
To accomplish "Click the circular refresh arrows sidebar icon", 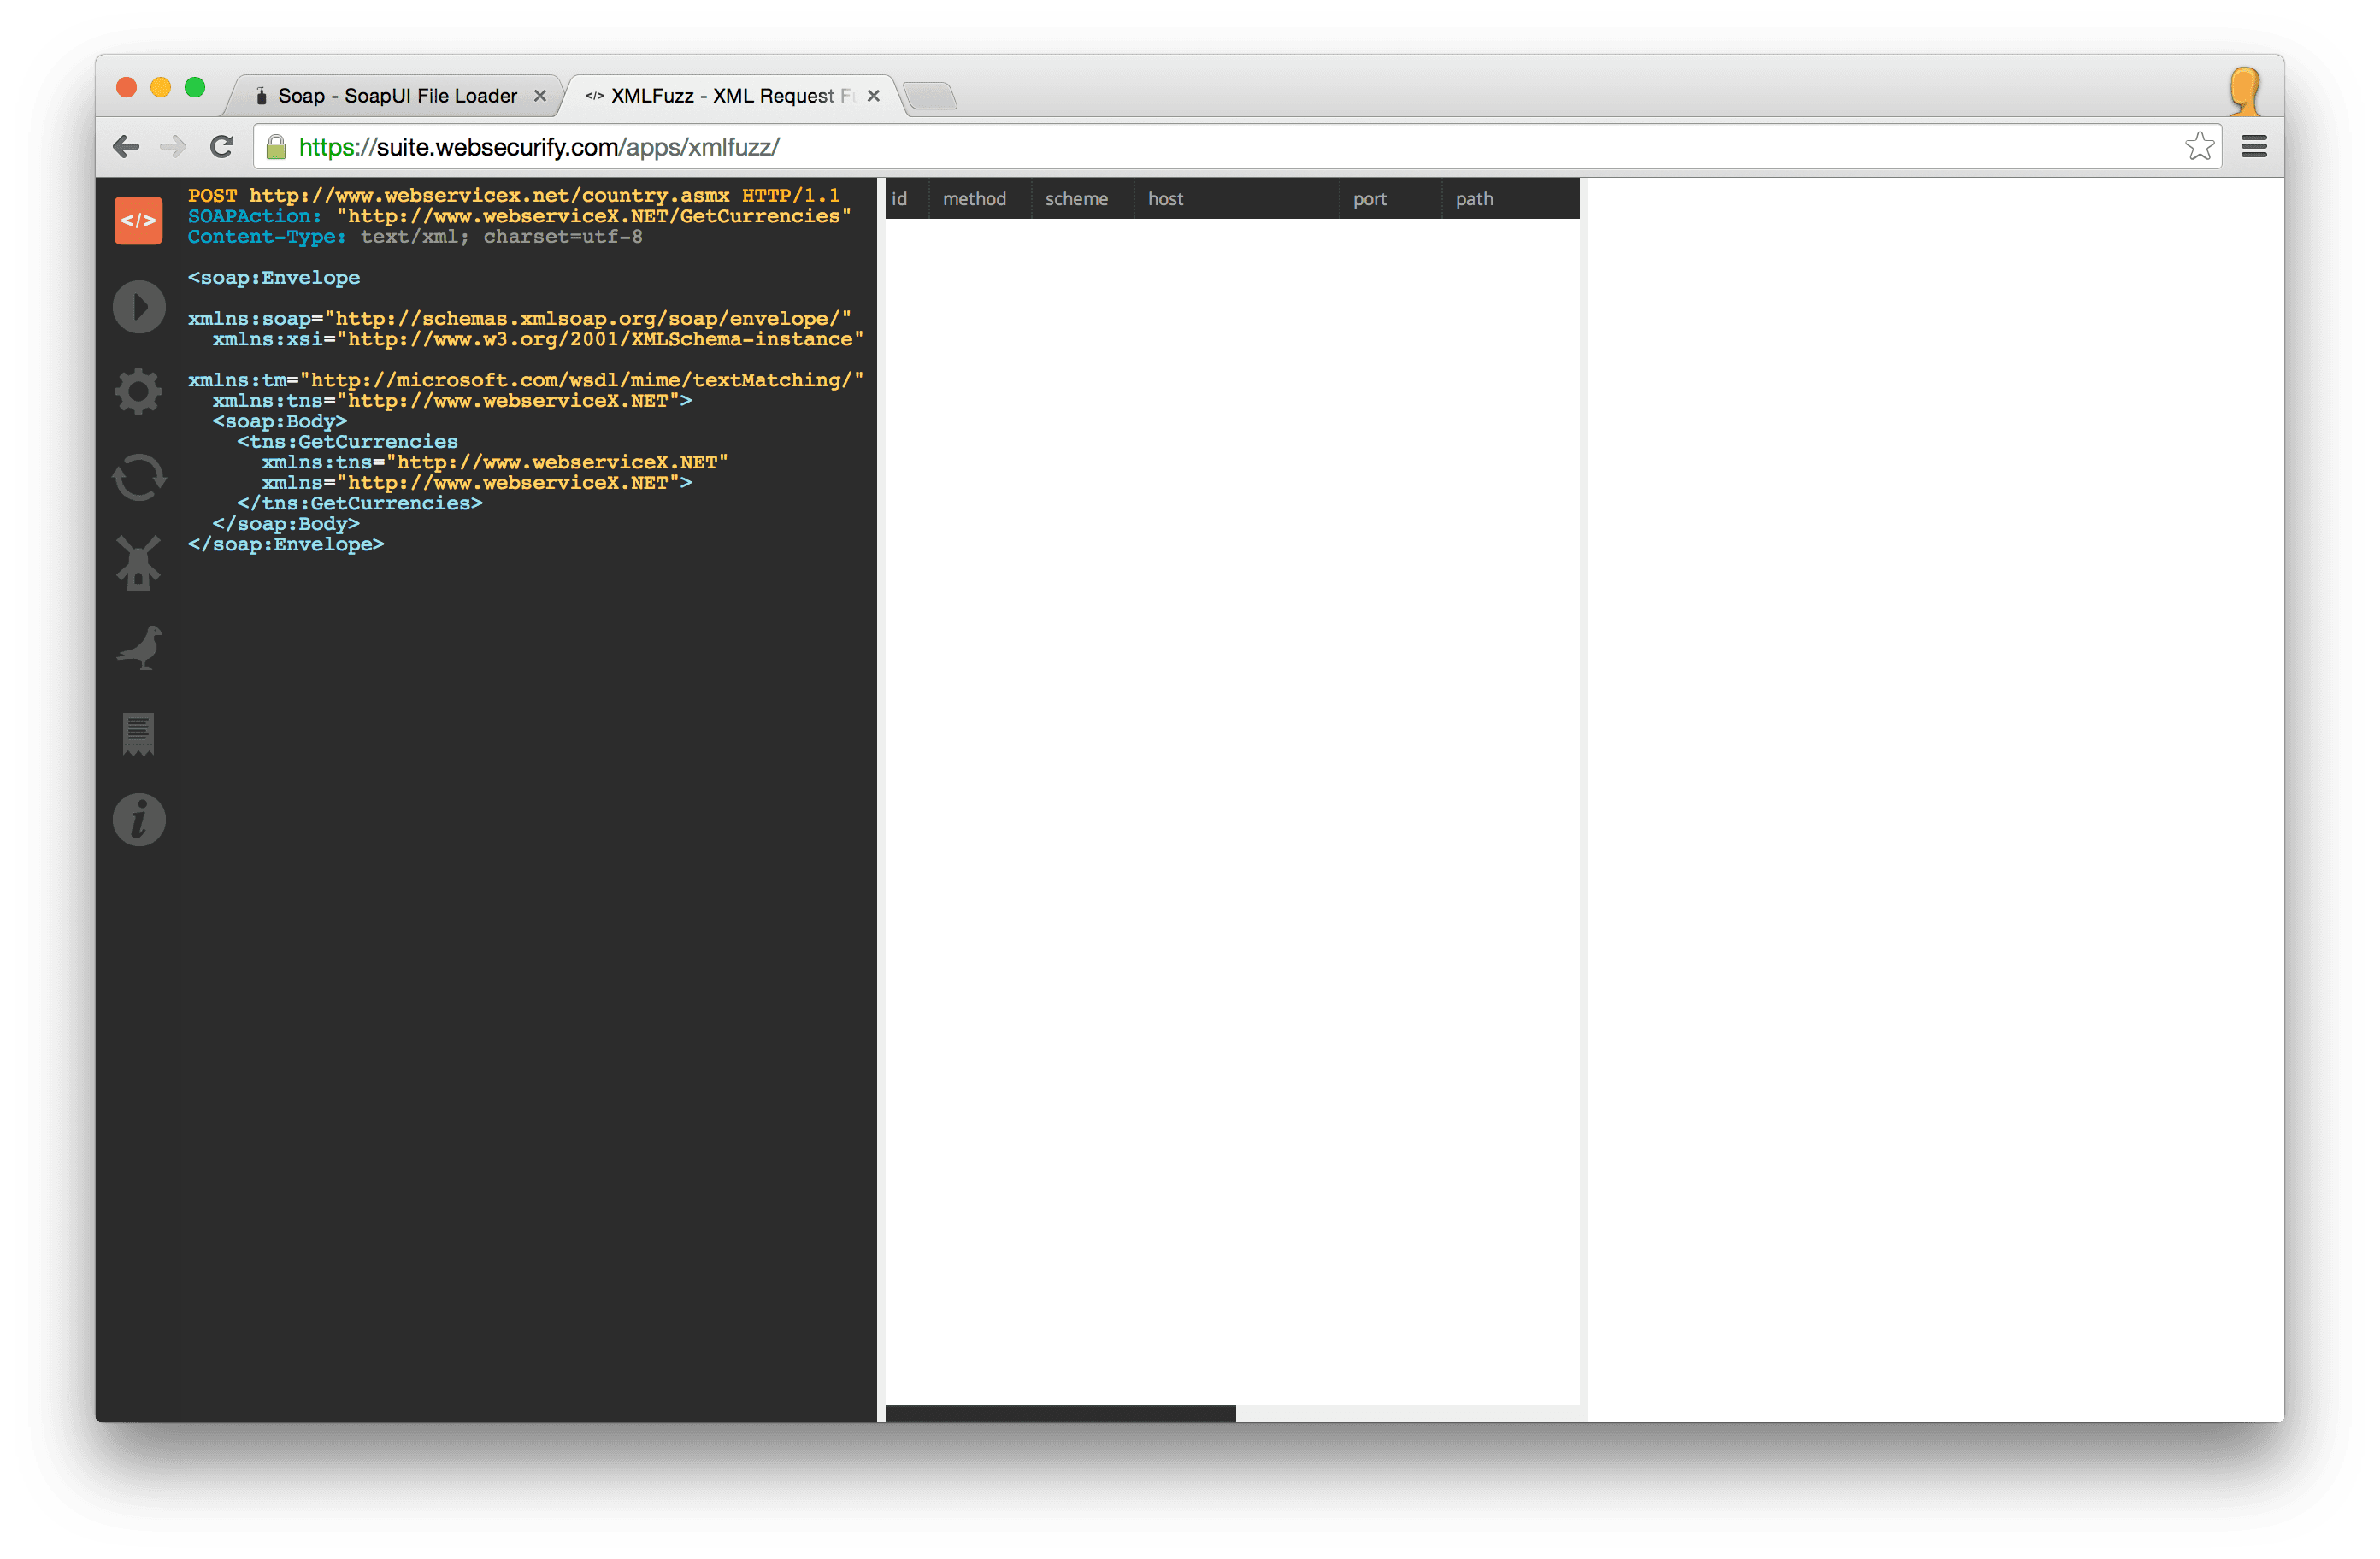I will pos(138,477).
